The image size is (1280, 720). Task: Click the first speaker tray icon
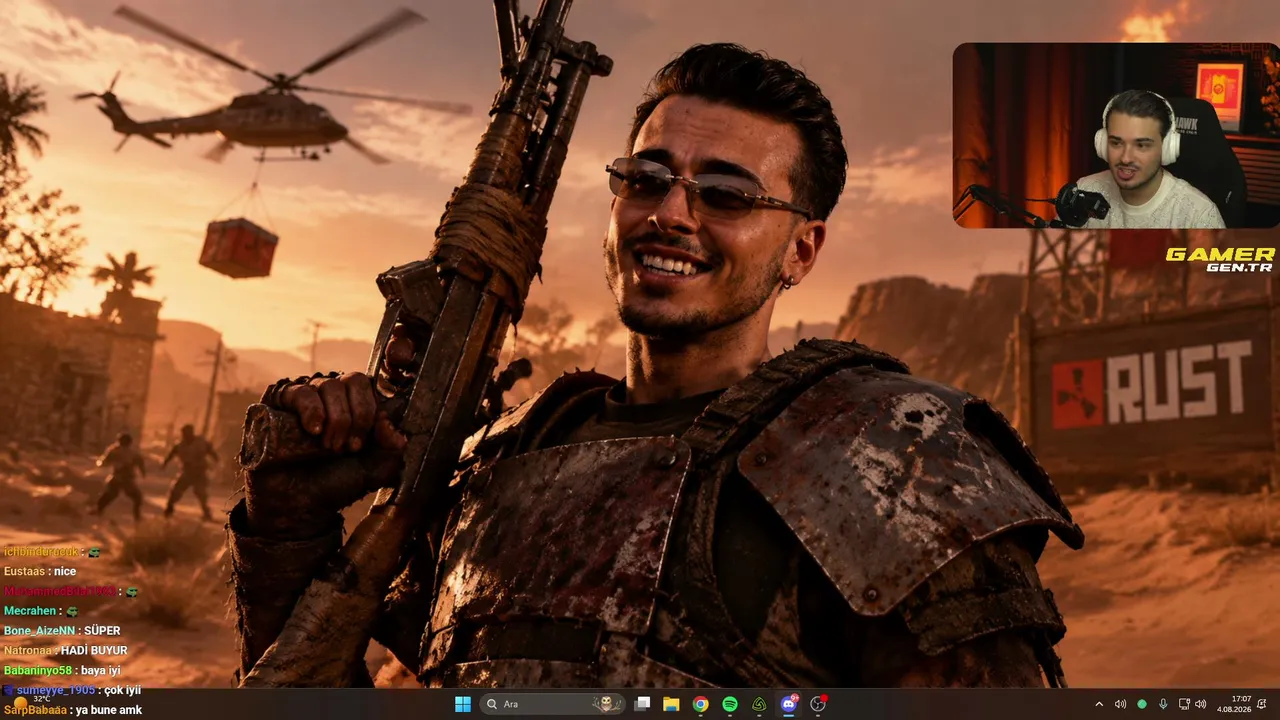[x=1120, y=704]
